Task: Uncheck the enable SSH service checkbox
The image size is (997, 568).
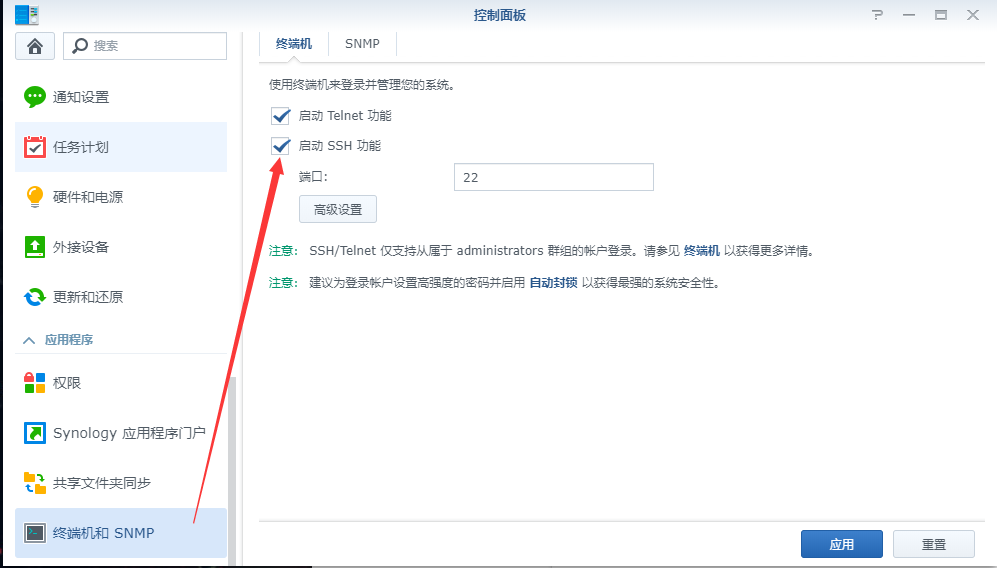Action: click(280, 146)
